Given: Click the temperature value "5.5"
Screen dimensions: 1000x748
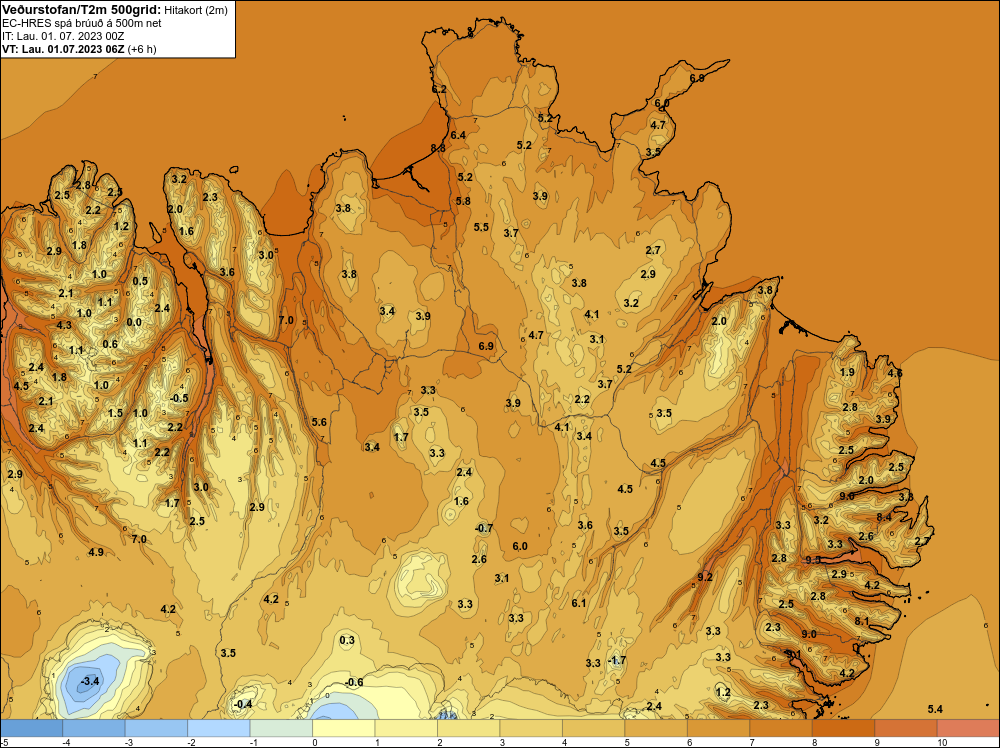Looking at the screenshot, I should tap(481, 227).
